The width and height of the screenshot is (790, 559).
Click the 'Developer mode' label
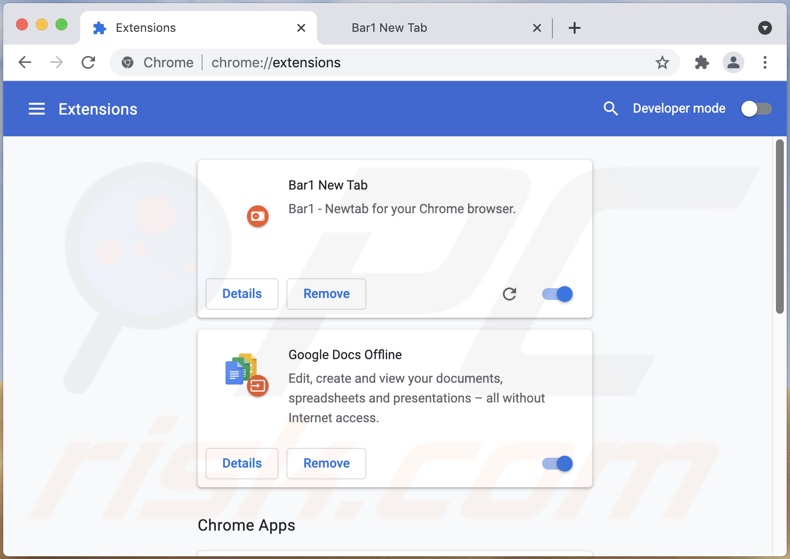pos(679,108)
